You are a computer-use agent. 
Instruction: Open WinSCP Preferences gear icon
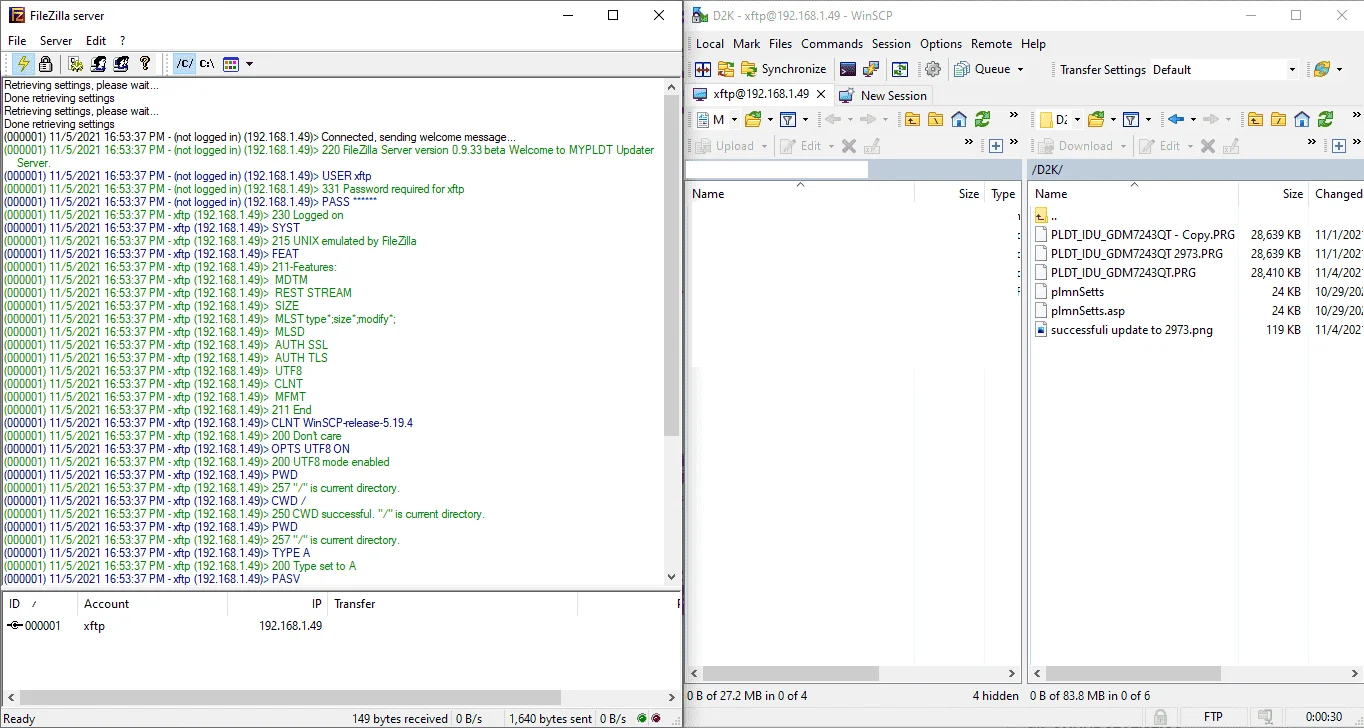[x=933, y=69]
